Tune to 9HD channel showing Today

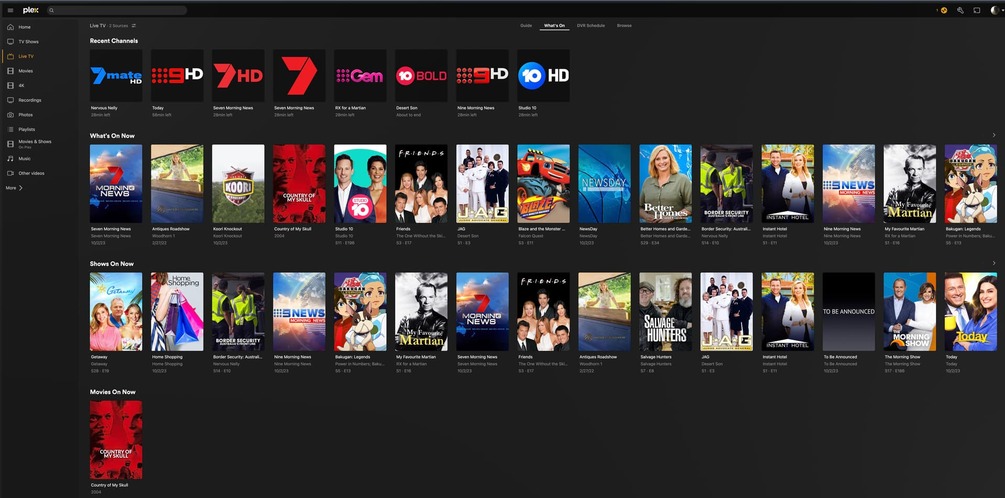177,76
